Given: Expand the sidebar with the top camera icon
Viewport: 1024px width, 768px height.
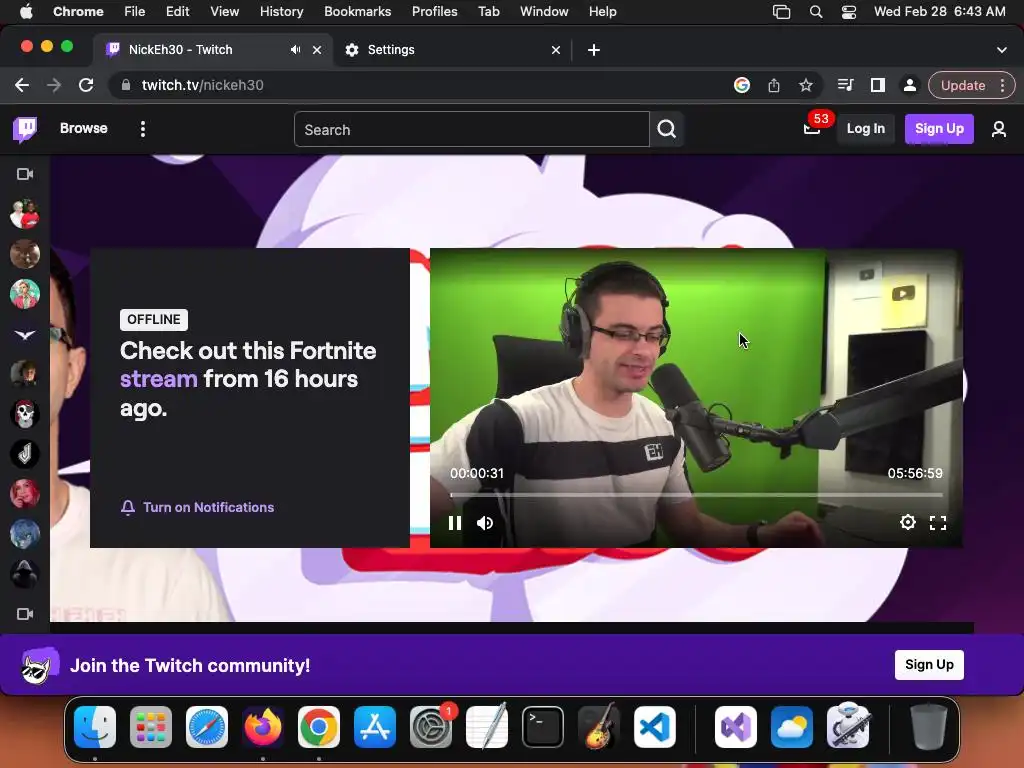Looking at the screenshot, I should point(25,174).
